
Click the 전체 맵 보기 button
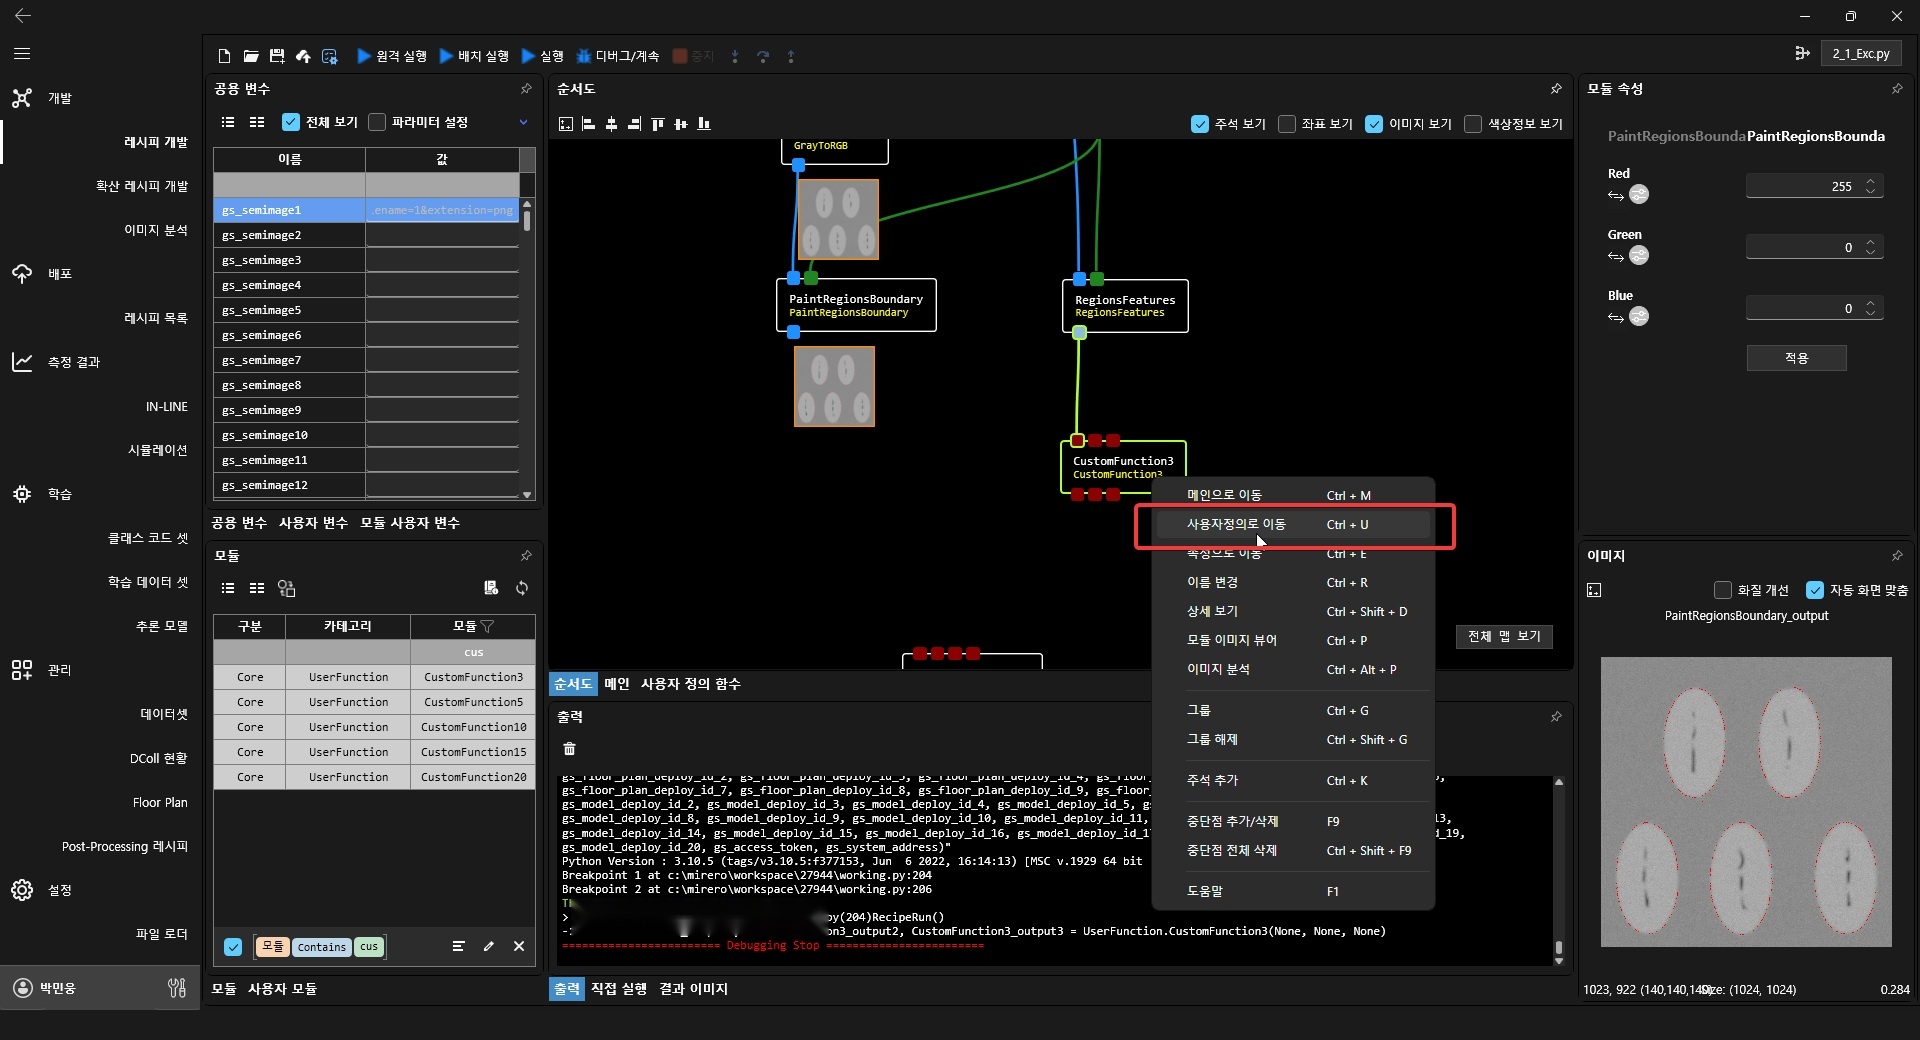click(1503, 636)
